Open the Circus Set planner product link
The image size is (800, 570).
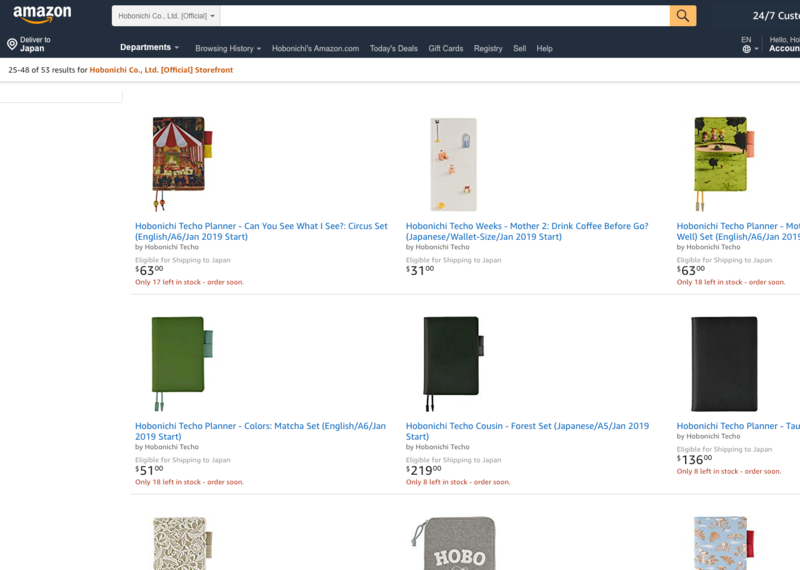coord(261,231)
